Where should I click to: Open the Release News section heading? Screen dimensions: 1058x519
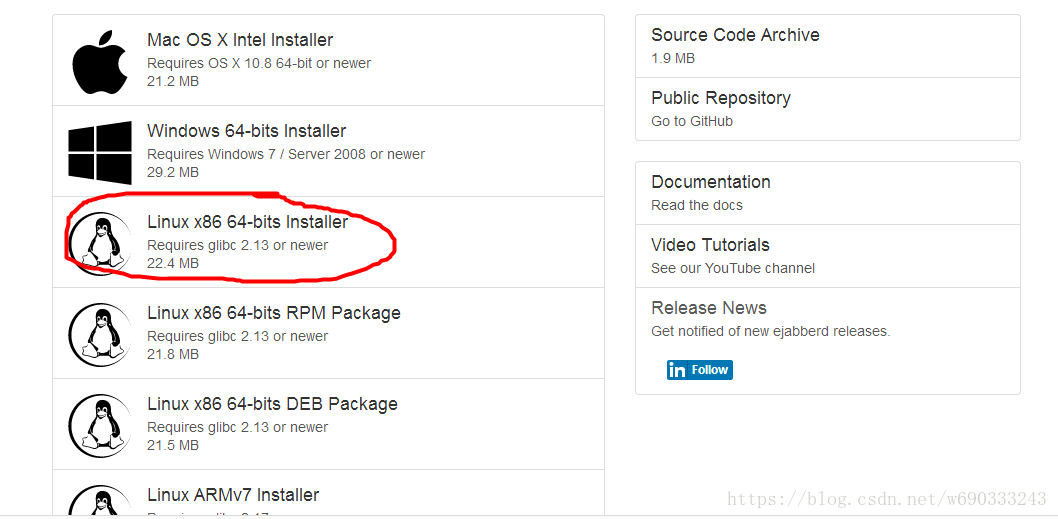pos(709,308)
